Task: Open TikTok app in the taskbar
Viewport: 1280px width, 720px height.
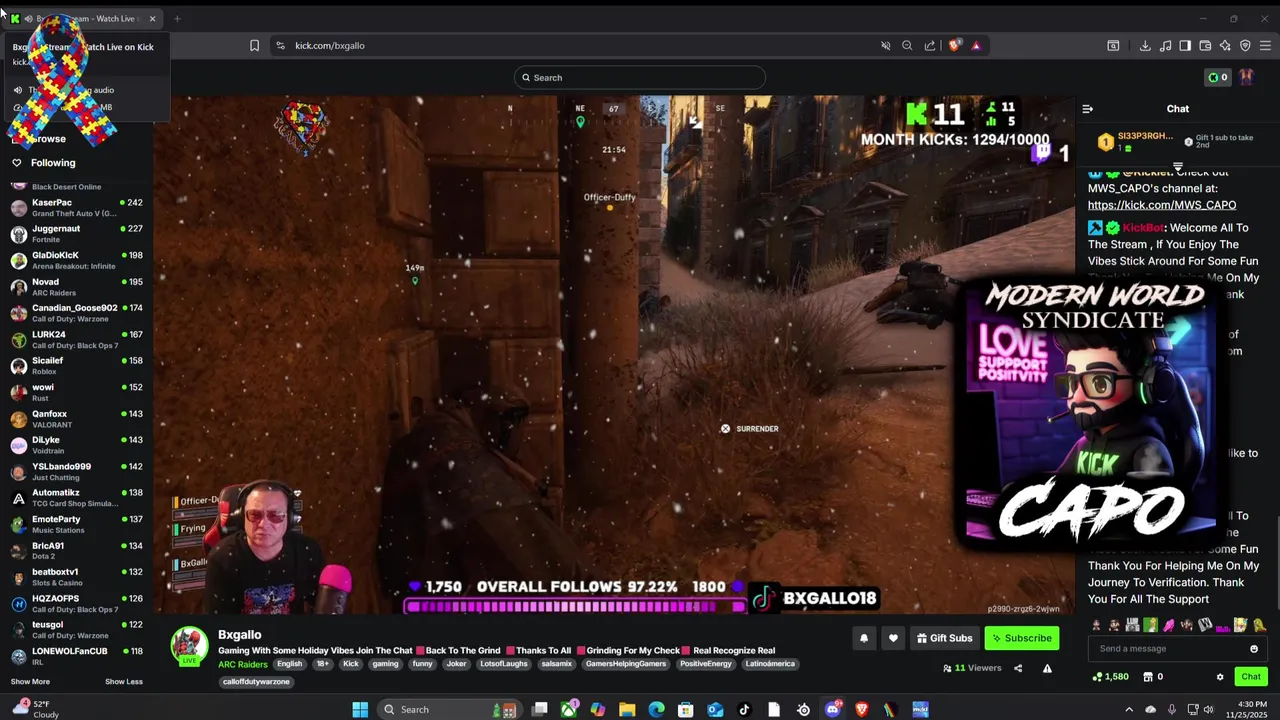Action: point(744,710)
